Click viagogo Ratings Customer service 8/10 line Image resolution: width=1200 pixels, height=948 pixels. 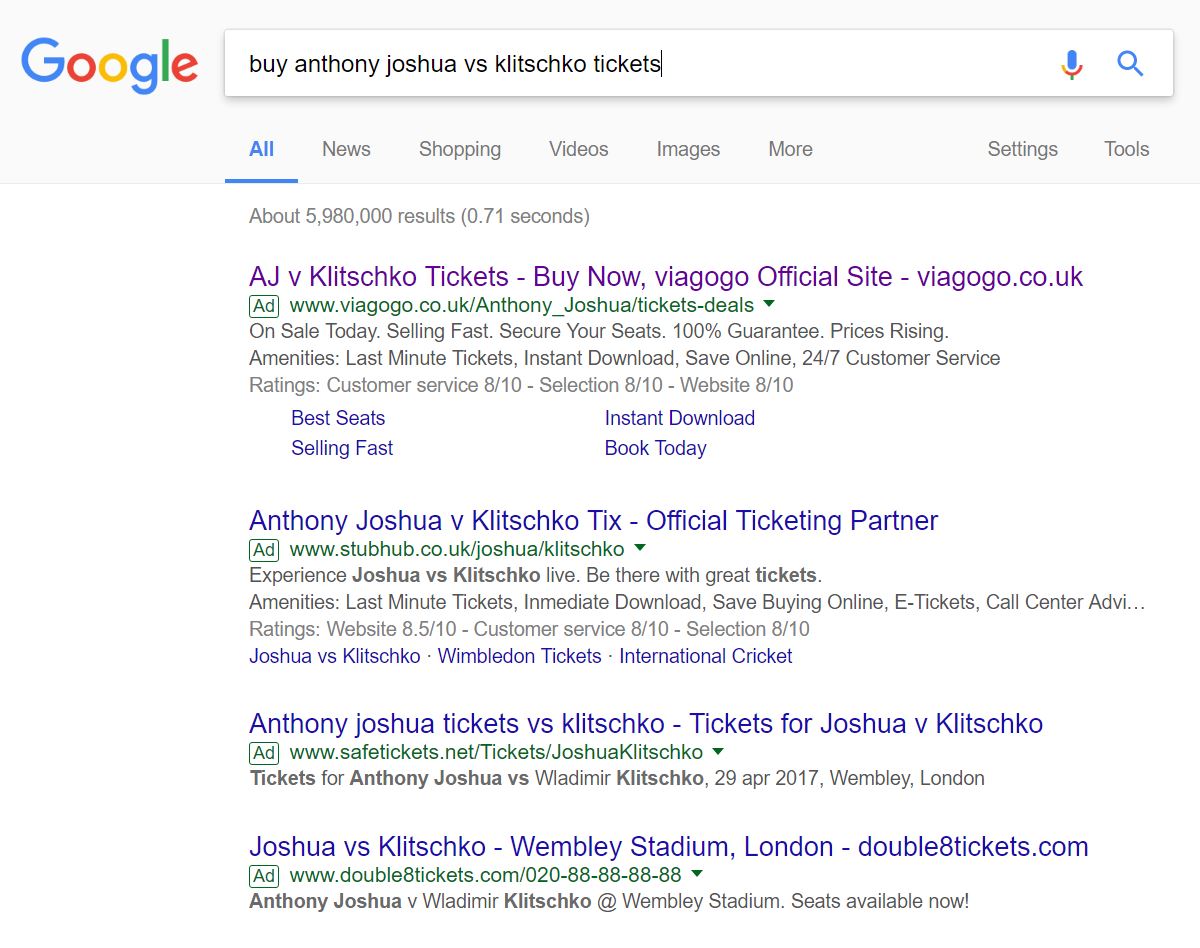[x=521, y=385]
